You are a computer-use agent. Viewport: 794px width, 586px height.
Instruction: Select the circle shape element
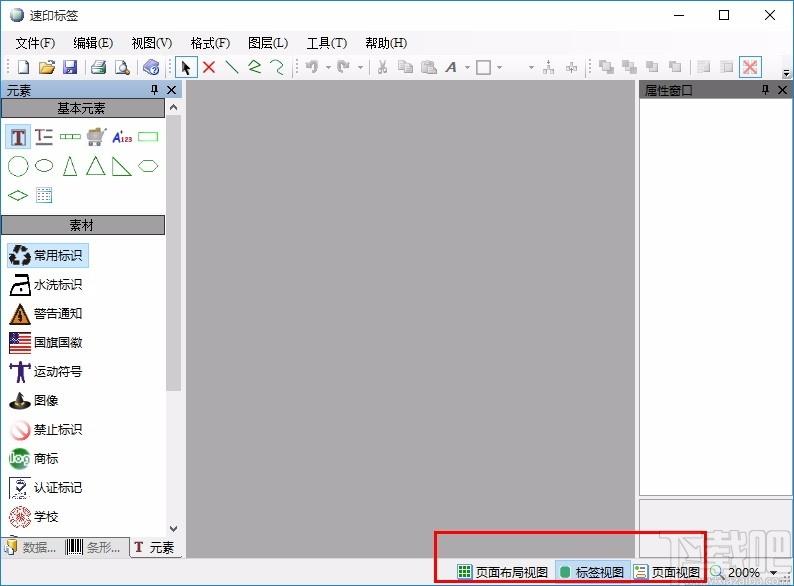18,166
